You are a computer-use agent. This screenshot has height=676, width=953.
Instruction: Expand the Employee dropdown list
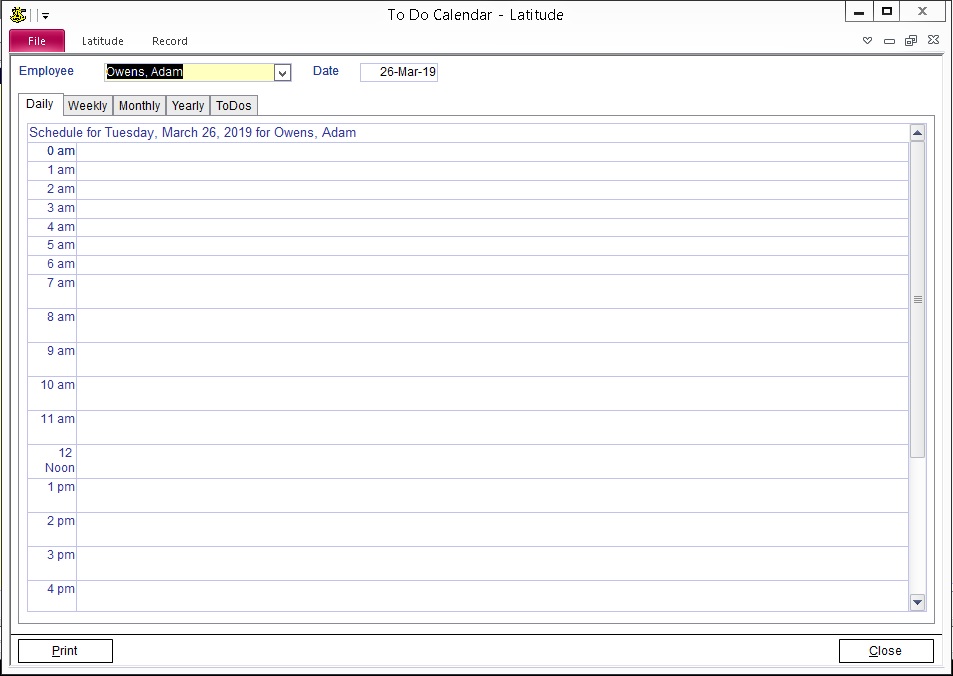coord(282,73)
